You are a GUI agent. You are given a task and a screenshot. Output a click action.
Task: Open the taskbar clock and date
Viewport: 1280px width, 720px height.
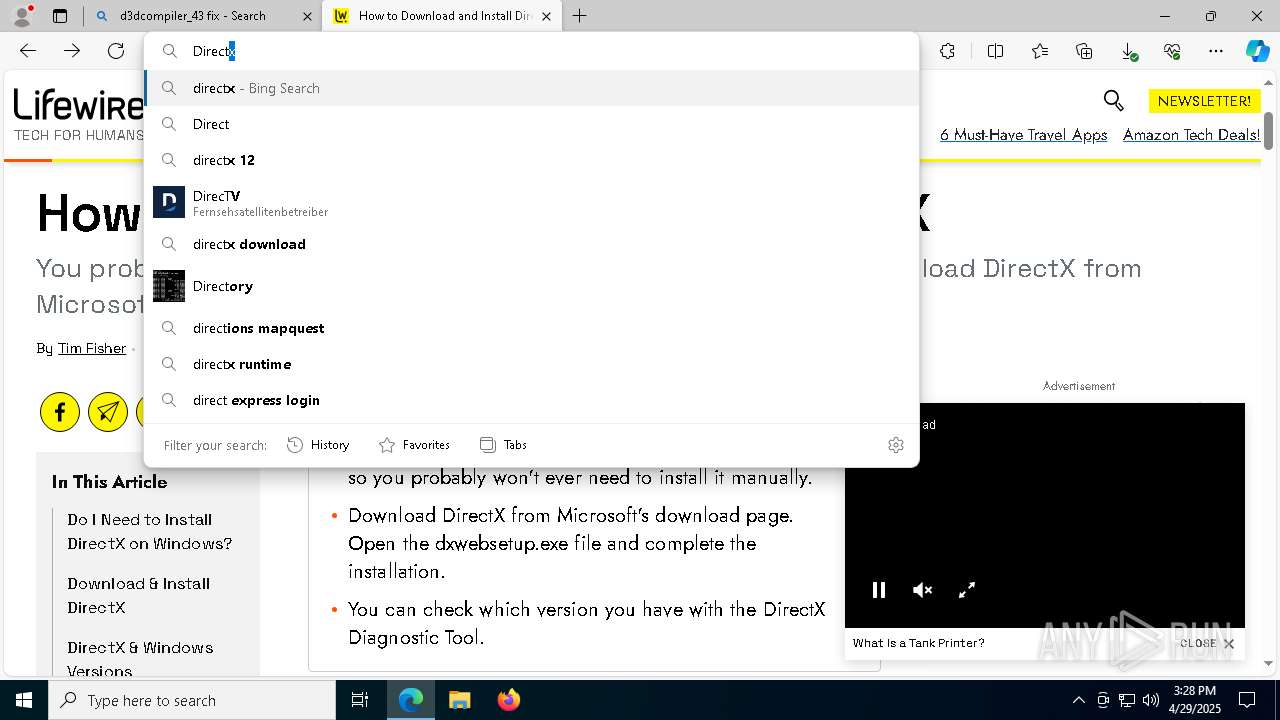(1194, 700)
